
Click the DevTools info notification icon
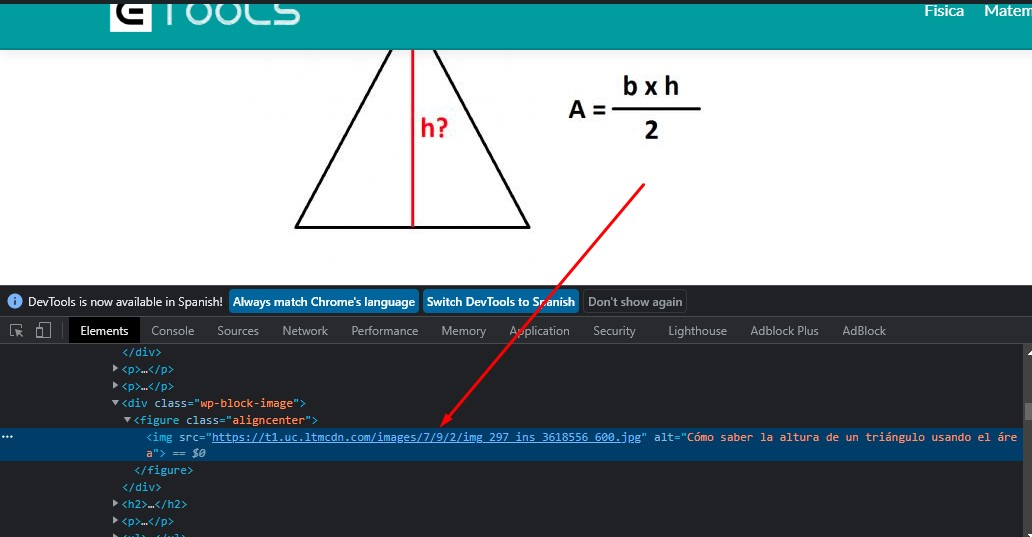pyautogui.click(x=15, y=302)
